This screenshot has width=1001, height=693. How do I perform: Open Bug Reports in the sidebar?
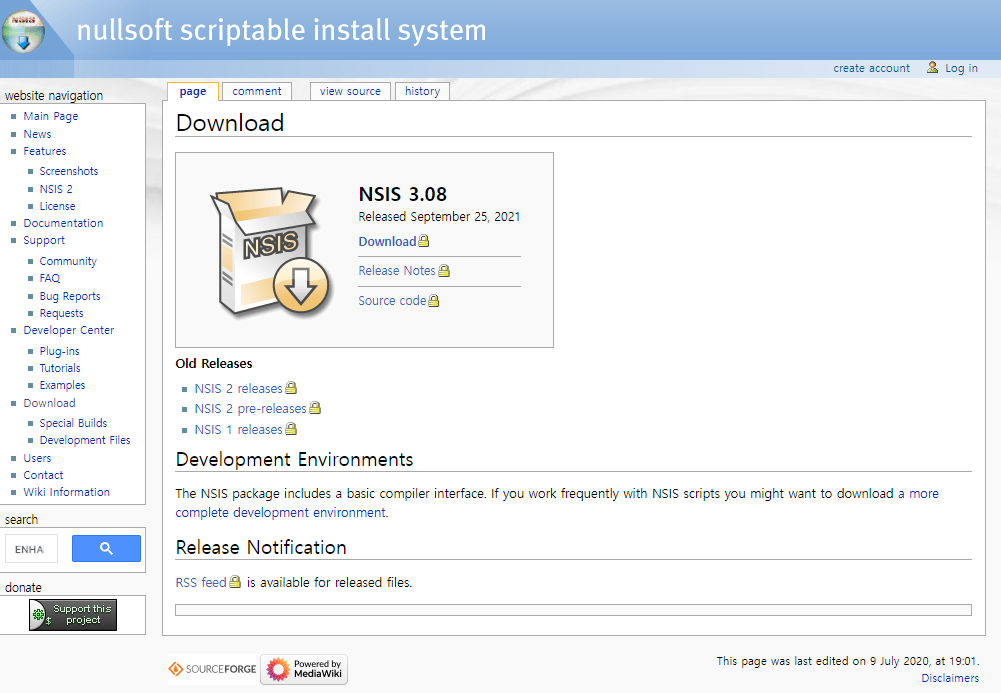[x=70, y=296]
